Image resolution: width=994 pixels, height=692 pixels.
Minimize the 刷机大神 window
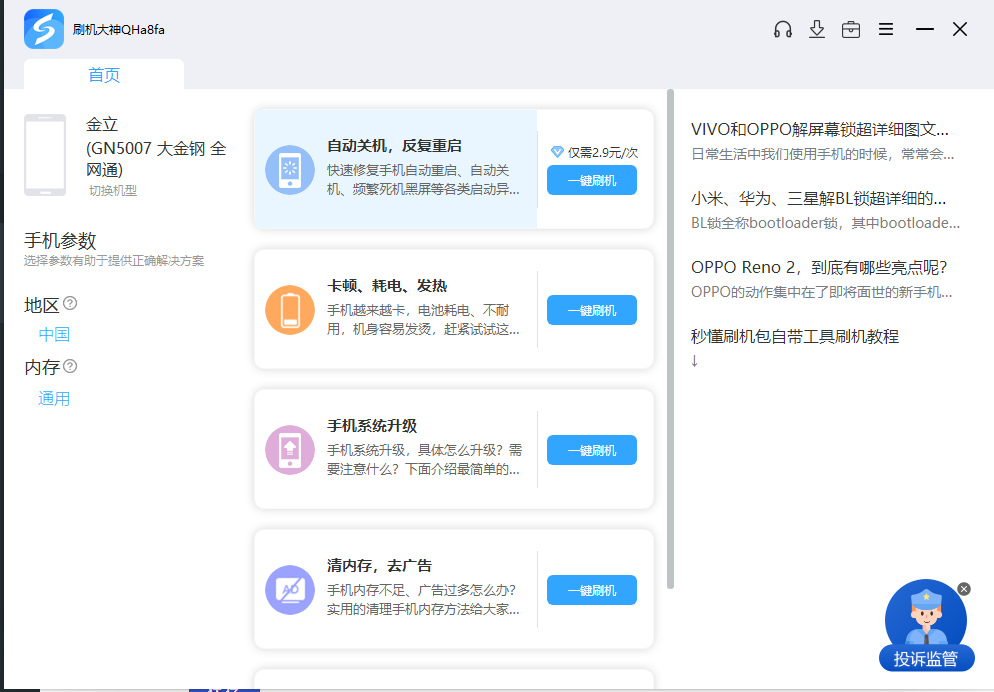click(925, 29)
